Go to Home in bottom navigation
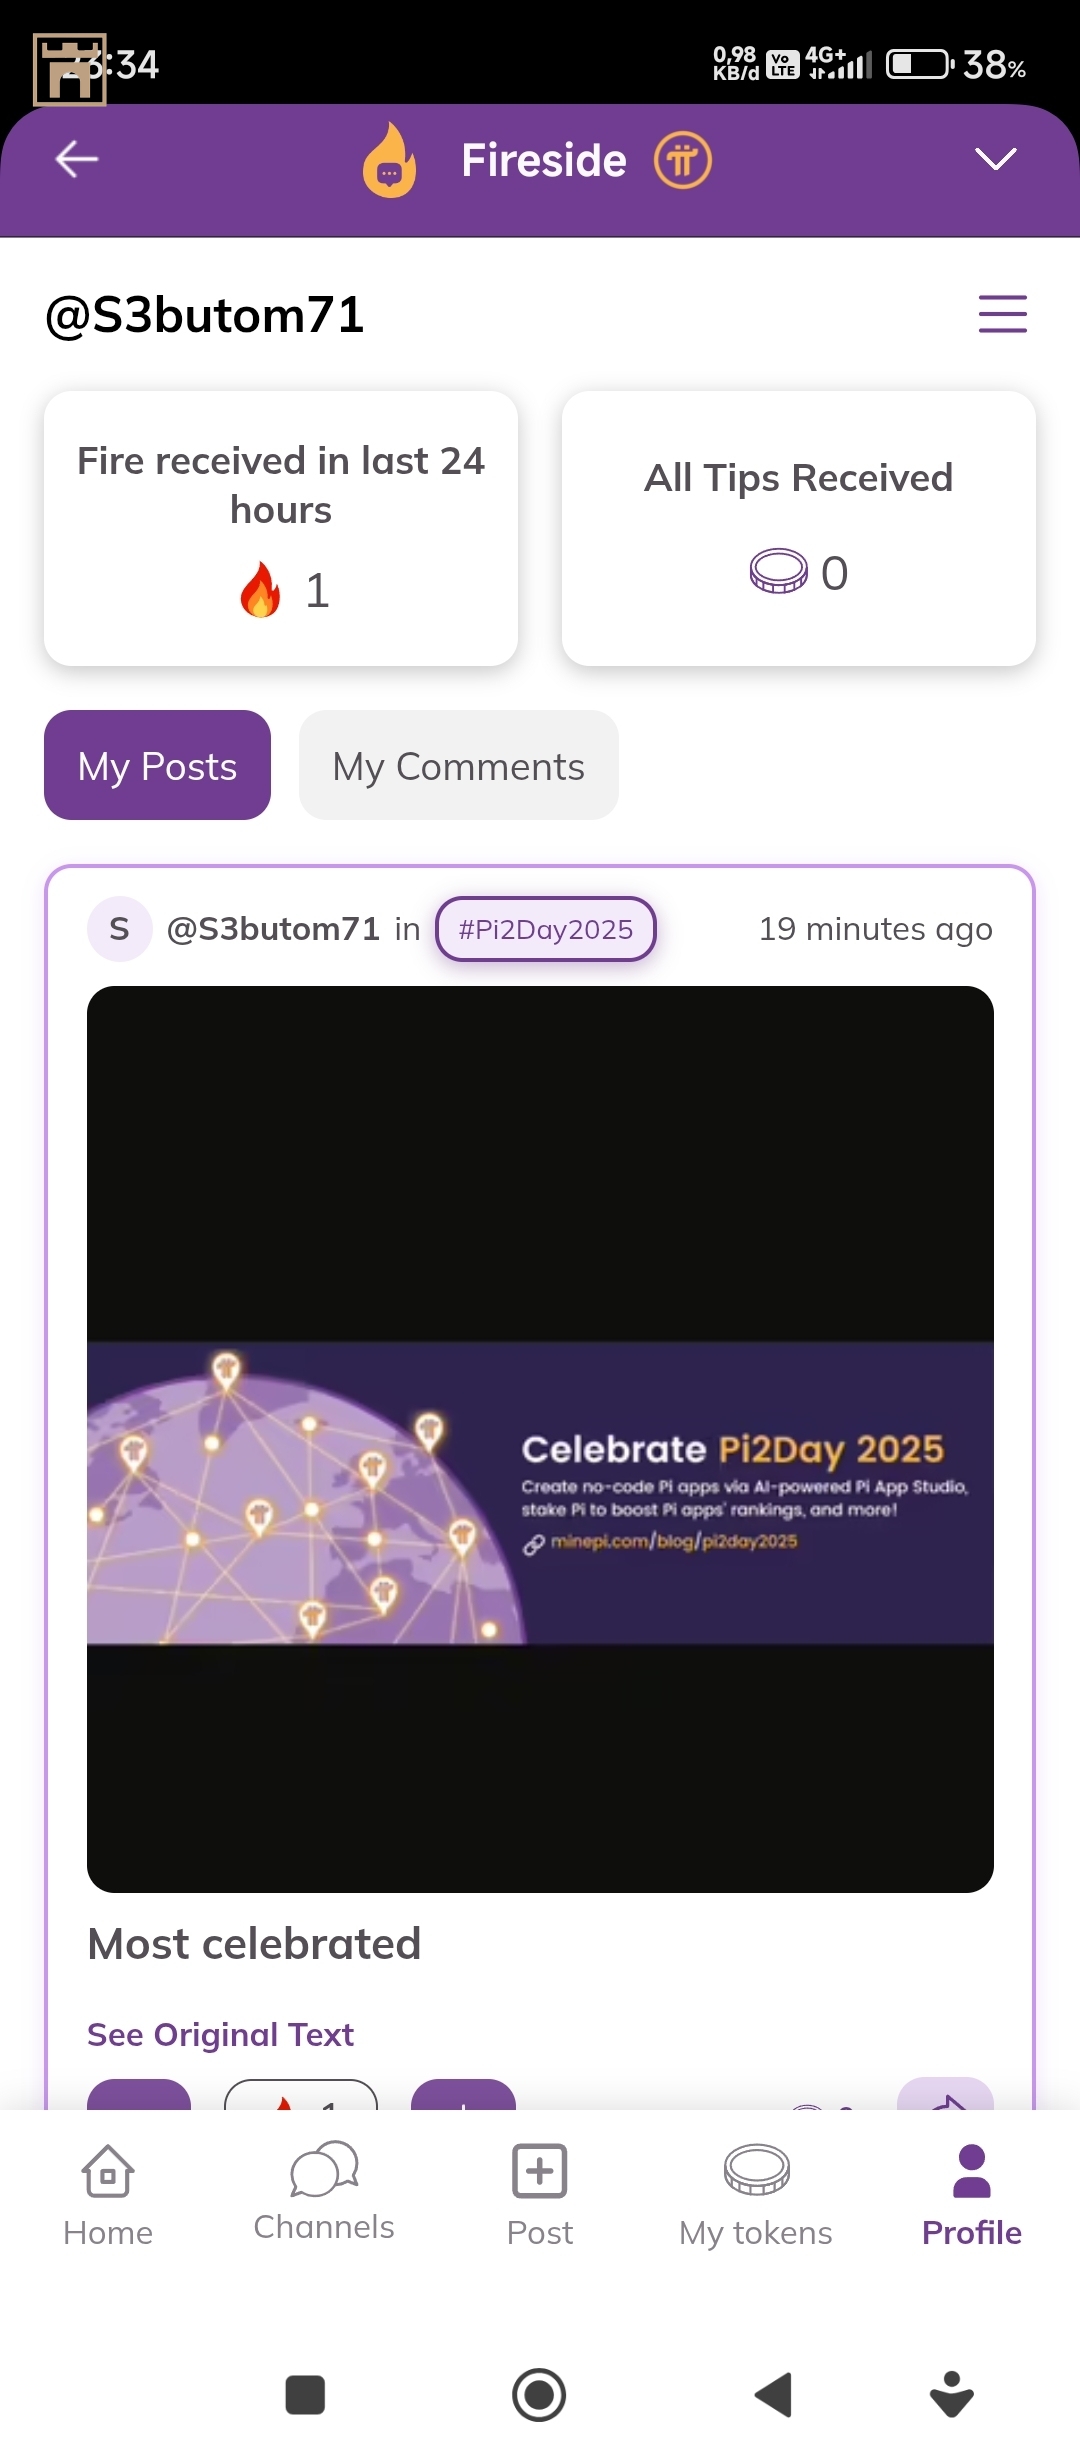This screenshot has height=2460, width=1080. tap(108, 2194)
